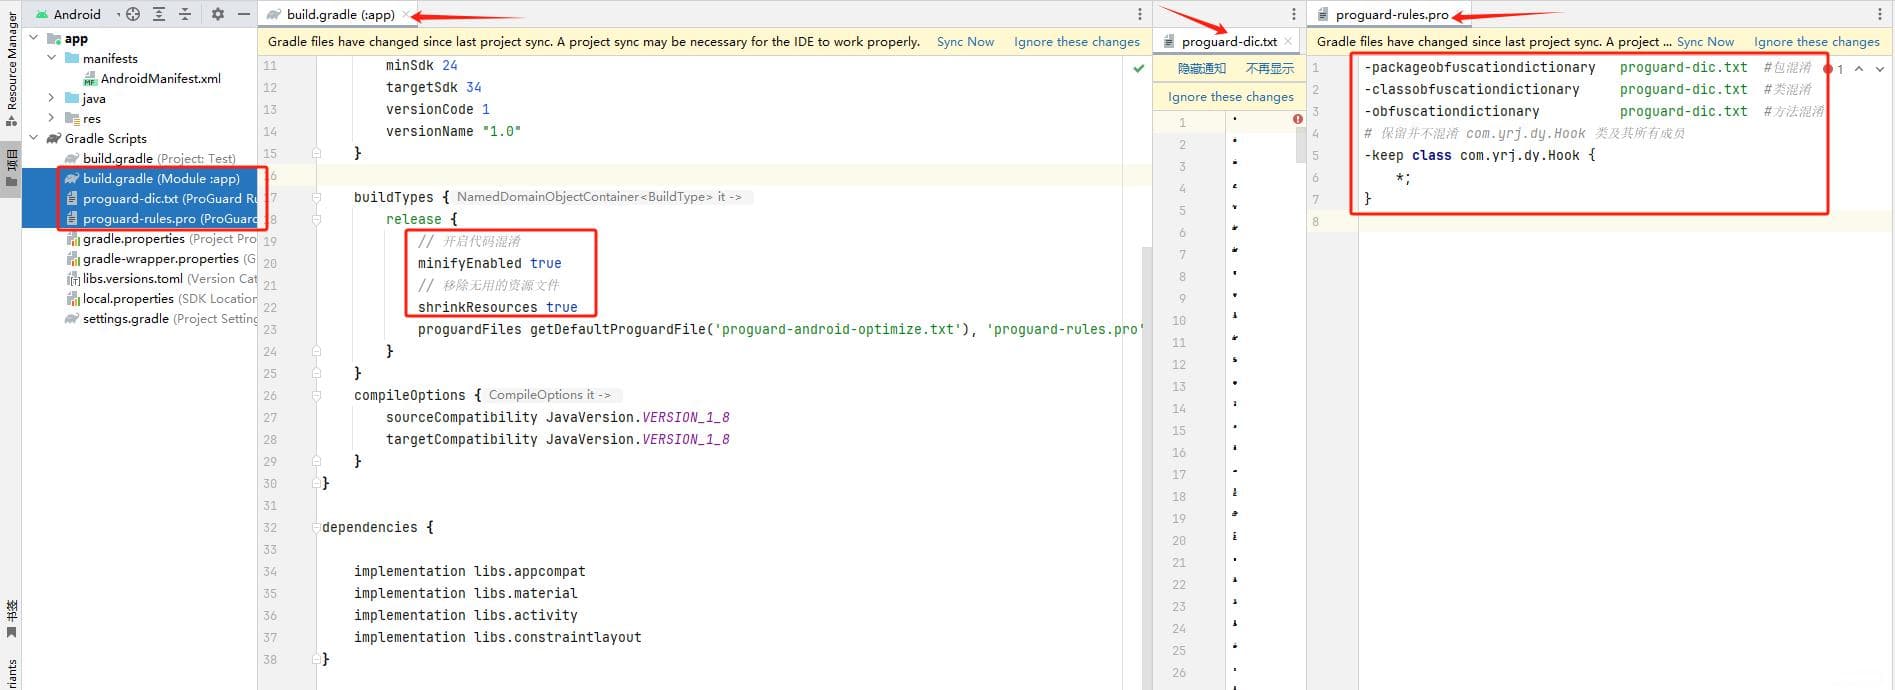Click Ignore these changes in build.gradle banner
Image resolution: width=1895 pixels, height=690 pixels.
point(1076,41)
